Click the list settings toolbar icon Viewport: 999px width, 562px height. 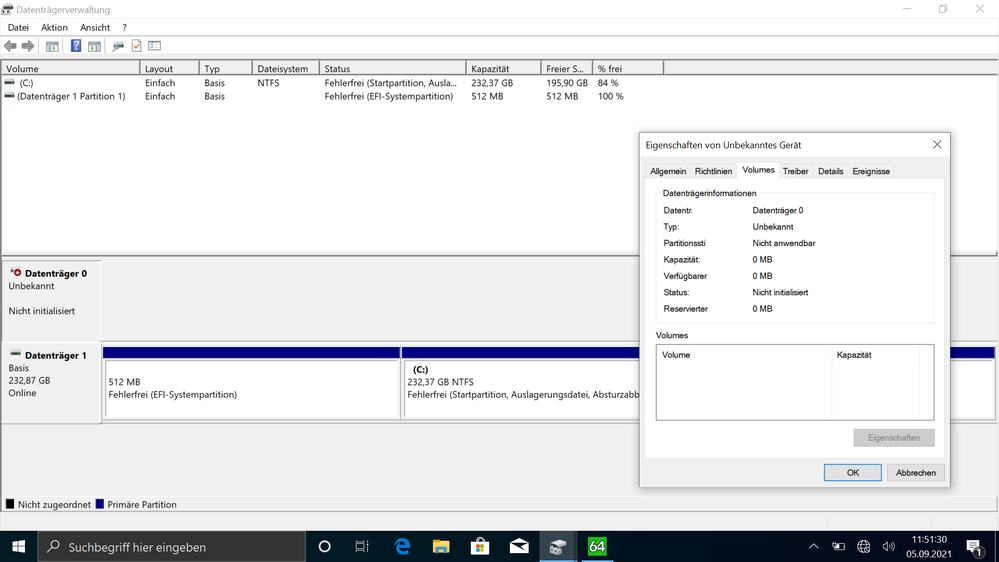155,46
